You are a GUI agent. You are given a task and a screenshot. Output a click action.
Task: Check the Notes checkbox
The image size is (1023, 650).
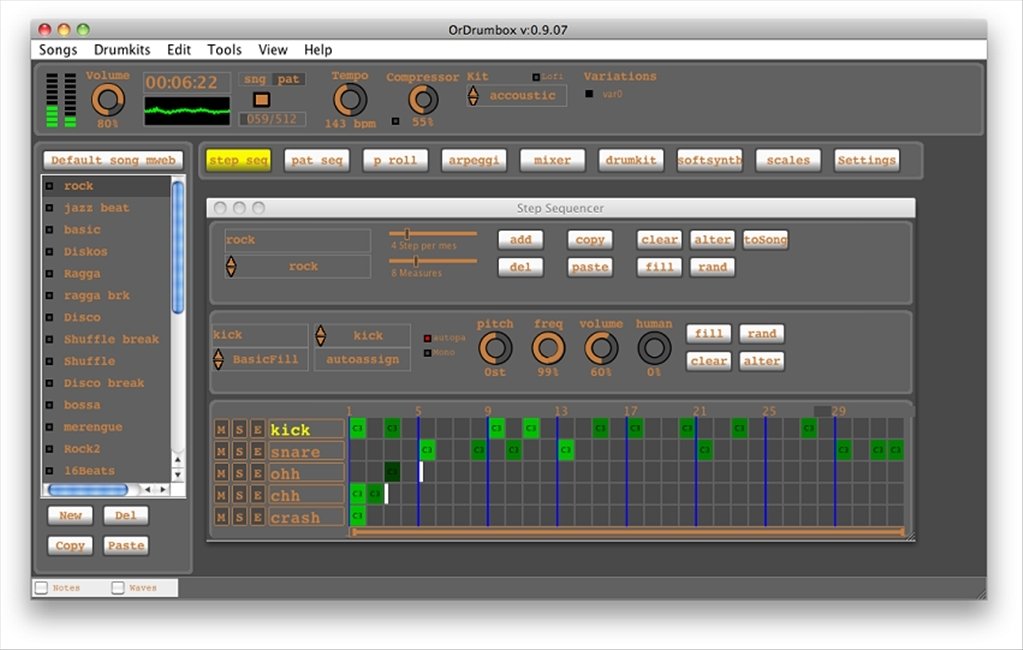(x=42, y=588)
